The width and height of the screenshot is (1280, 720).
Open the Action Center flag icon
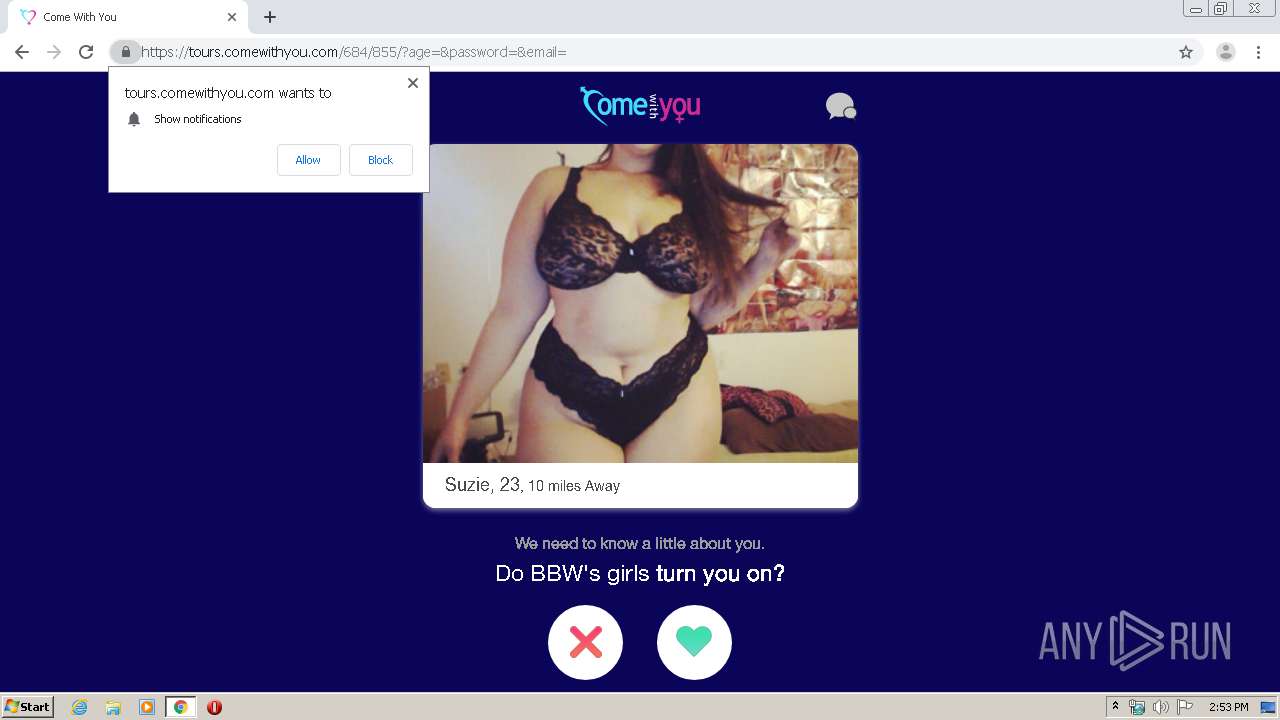[x=1185, y=707]
